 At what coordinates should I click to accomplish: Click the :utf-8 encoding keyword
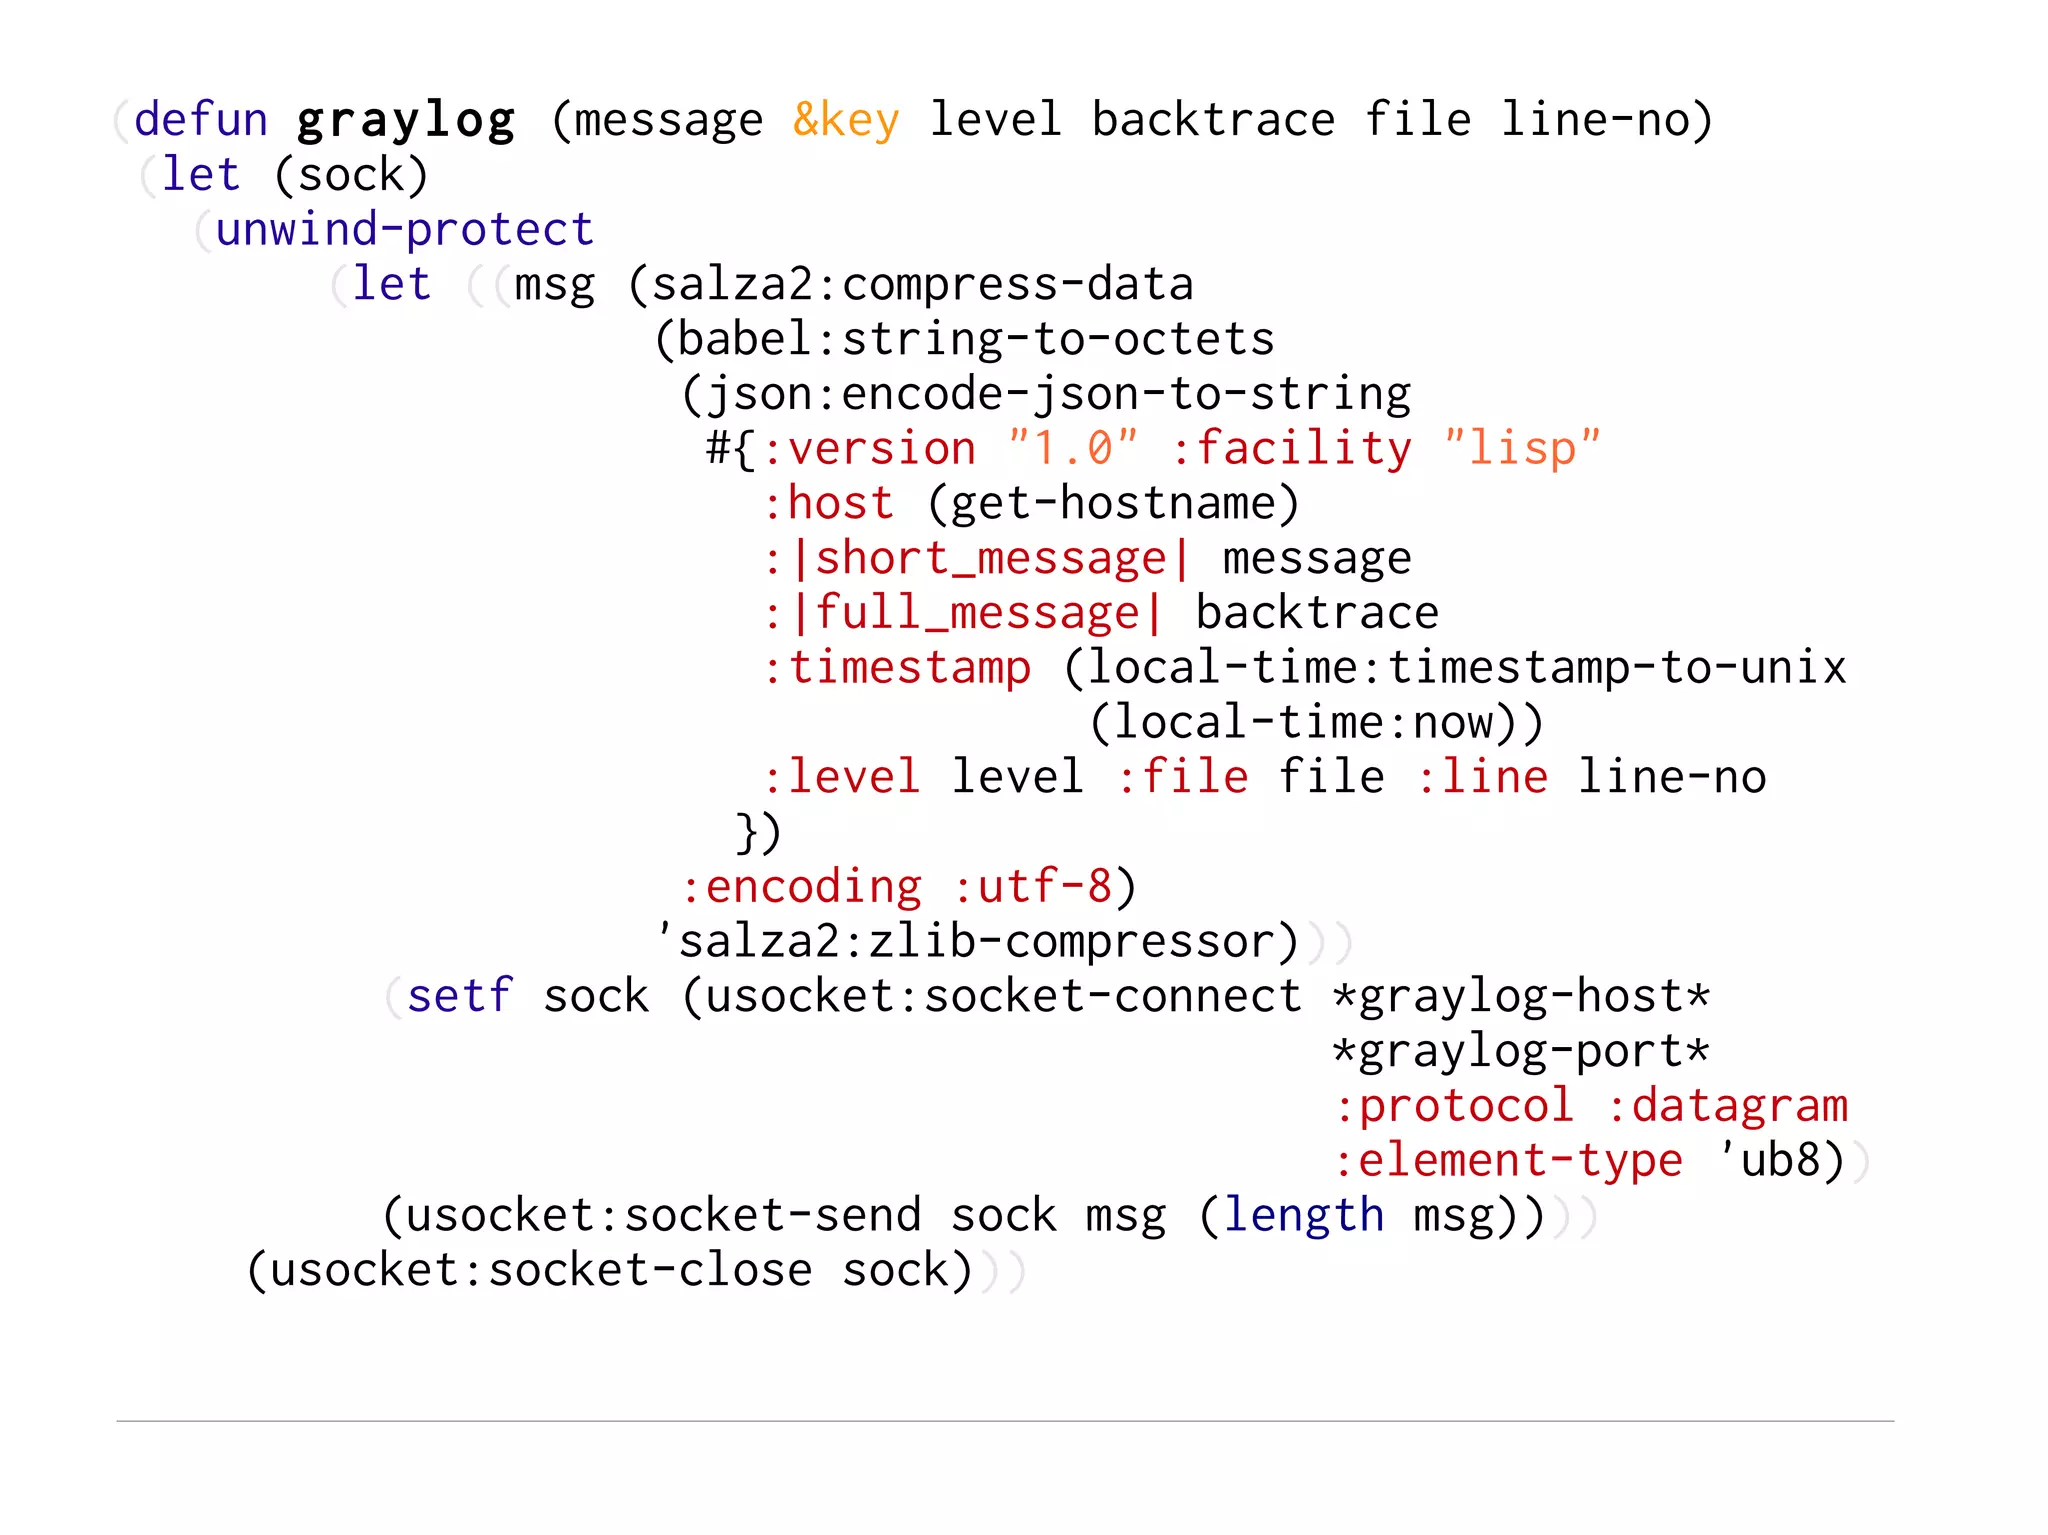(x=1032, y=886)
